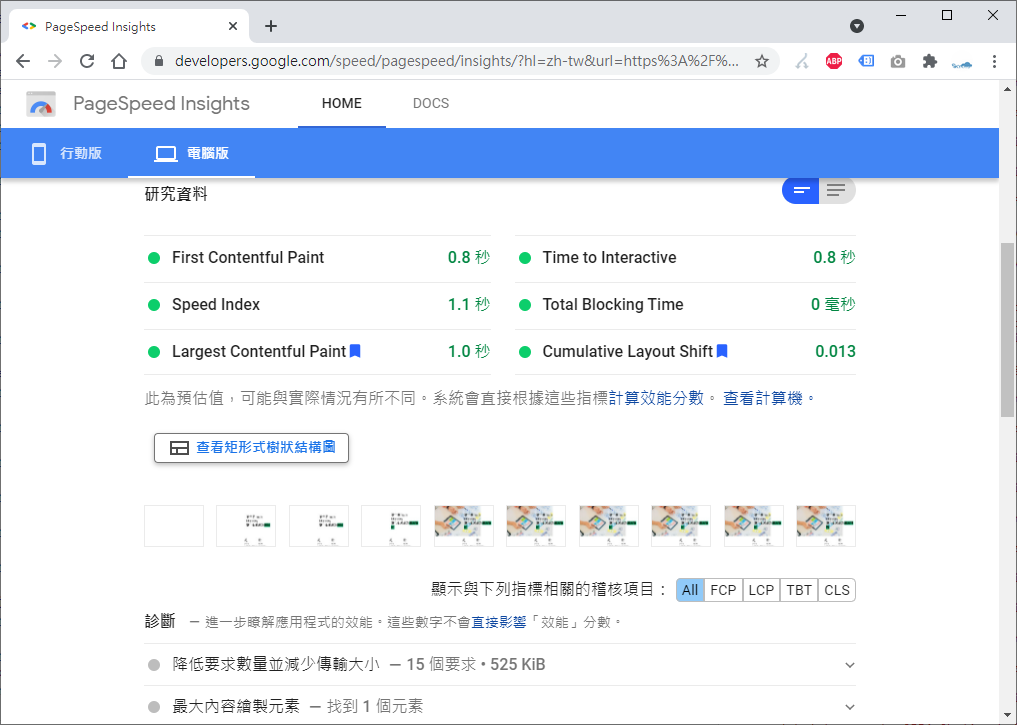Screen dimensions: 1017x725
Task: Go back to the previous page
Action: [23, 61]
